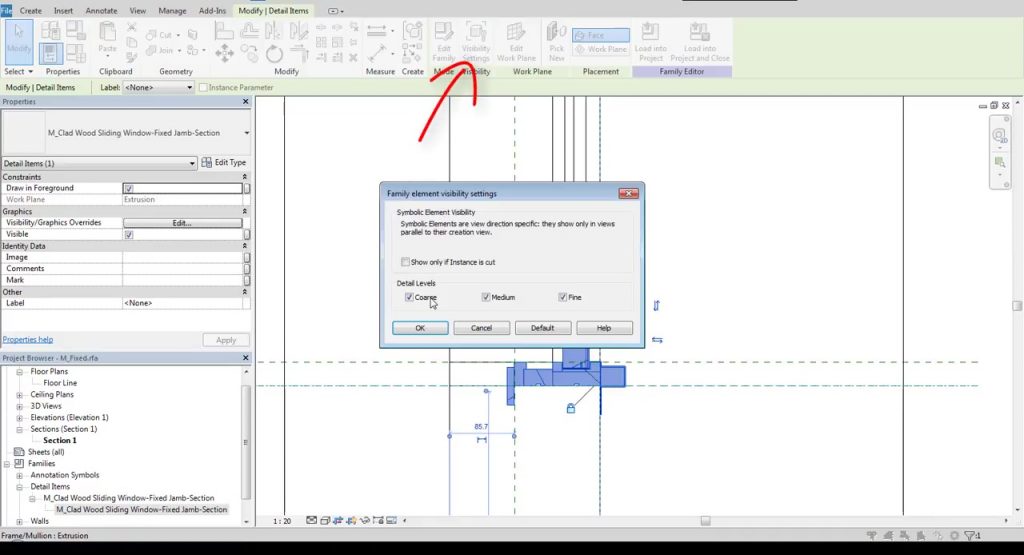
Task: Click OK in visibility settings dialog
Action: point(420,328)
